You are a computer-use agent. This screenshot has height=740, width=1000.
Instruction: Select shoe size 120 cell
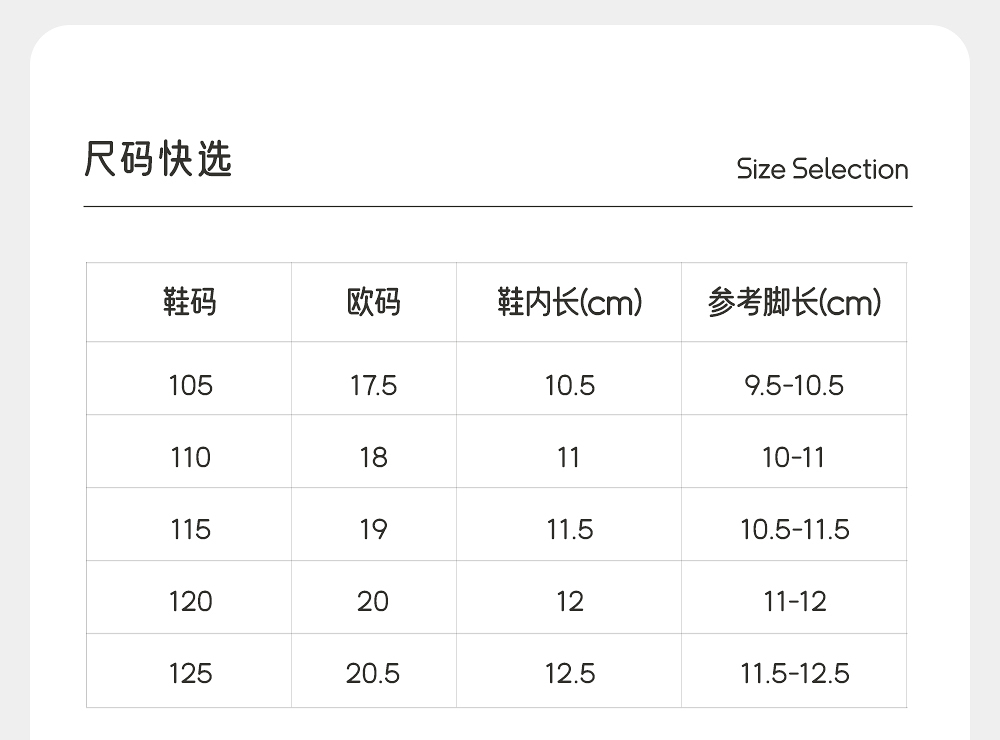pos(190,601)
